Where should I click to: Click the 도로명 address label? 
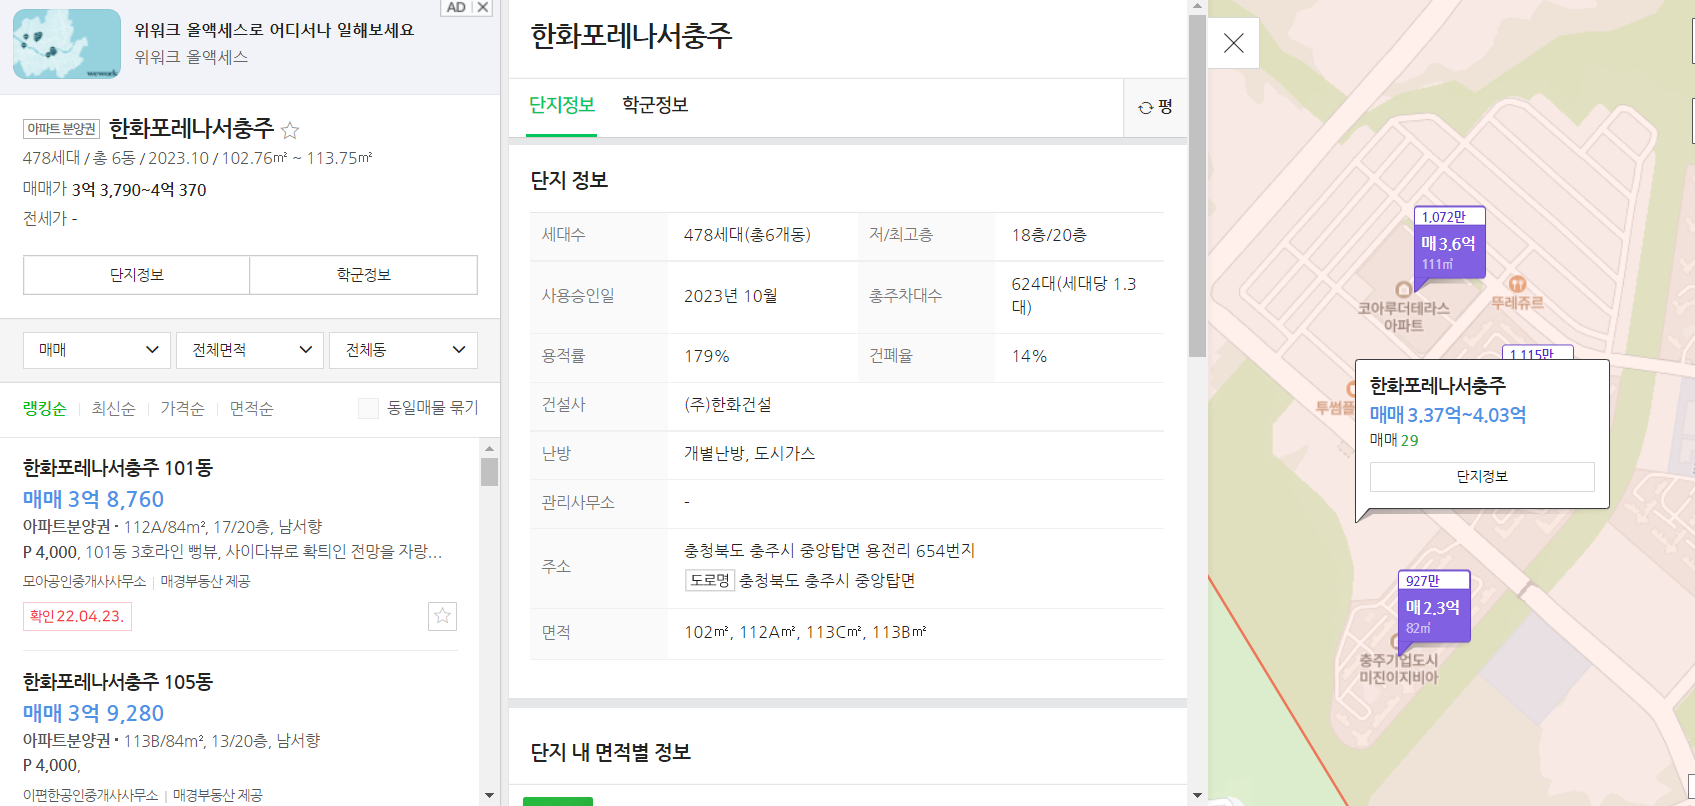pos(710,580)
